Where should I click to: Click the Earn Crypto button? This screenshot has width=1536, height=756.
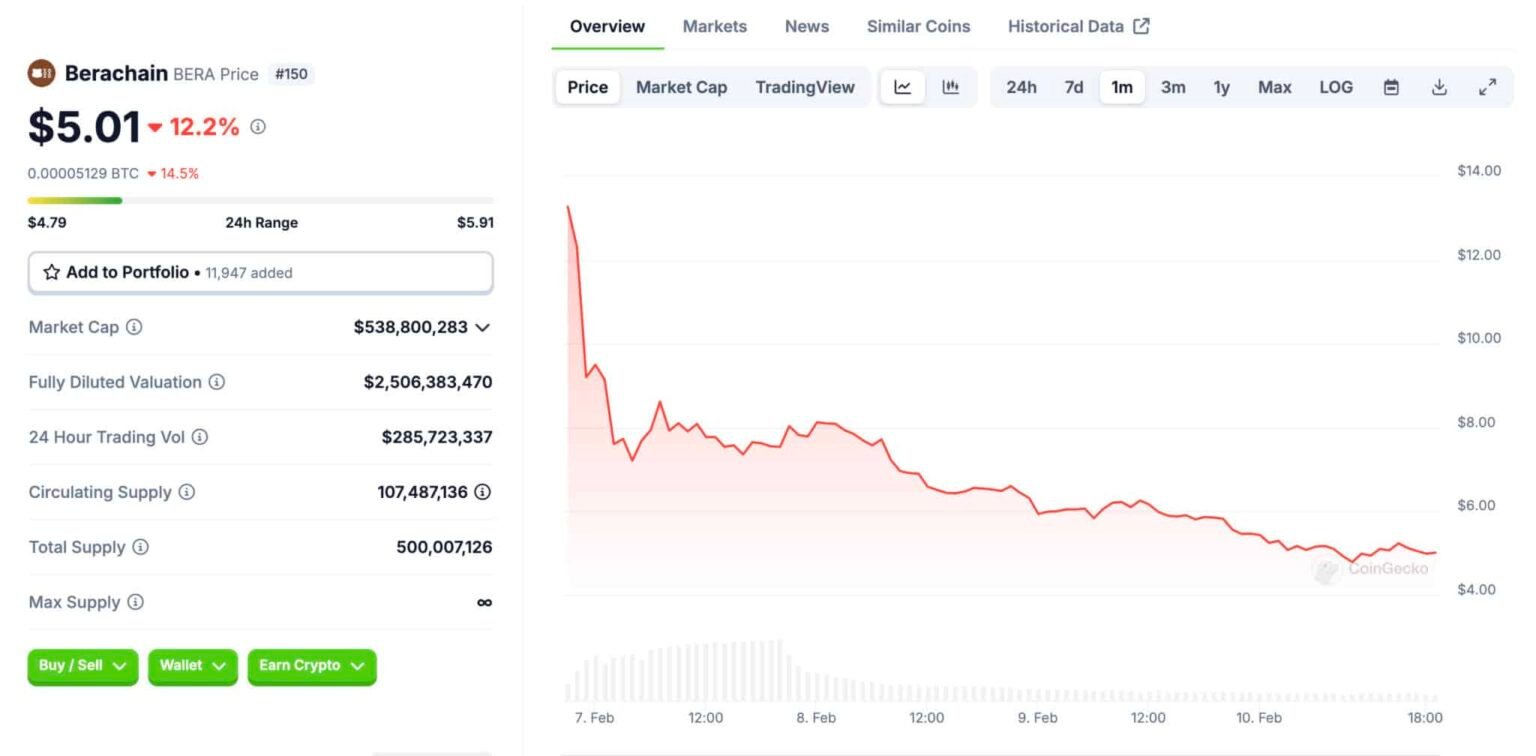click(311, 666)
